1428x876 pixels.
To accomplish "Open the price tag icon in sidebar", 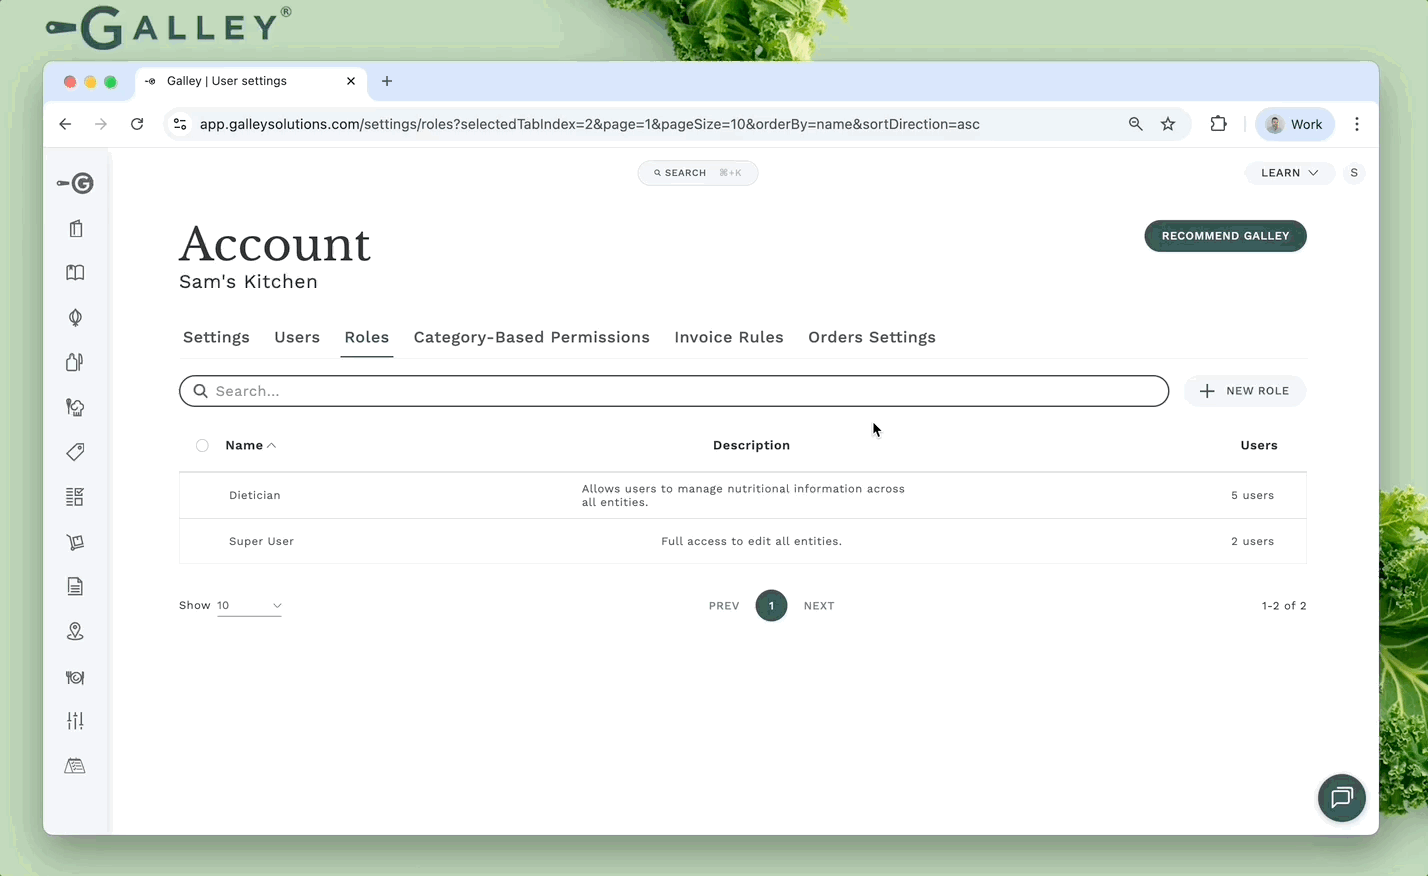I will [75, 452].
